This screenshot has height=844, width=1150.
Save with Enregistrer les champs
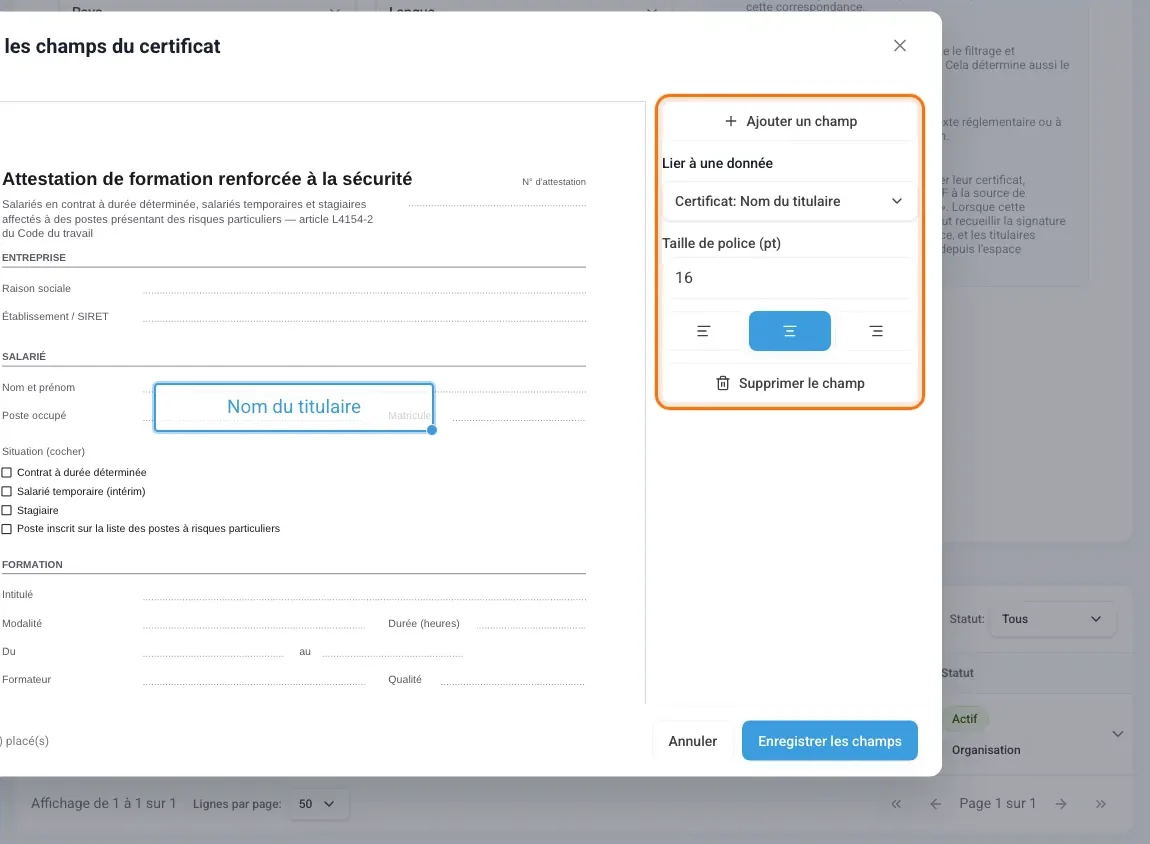(x=829, y=741)
